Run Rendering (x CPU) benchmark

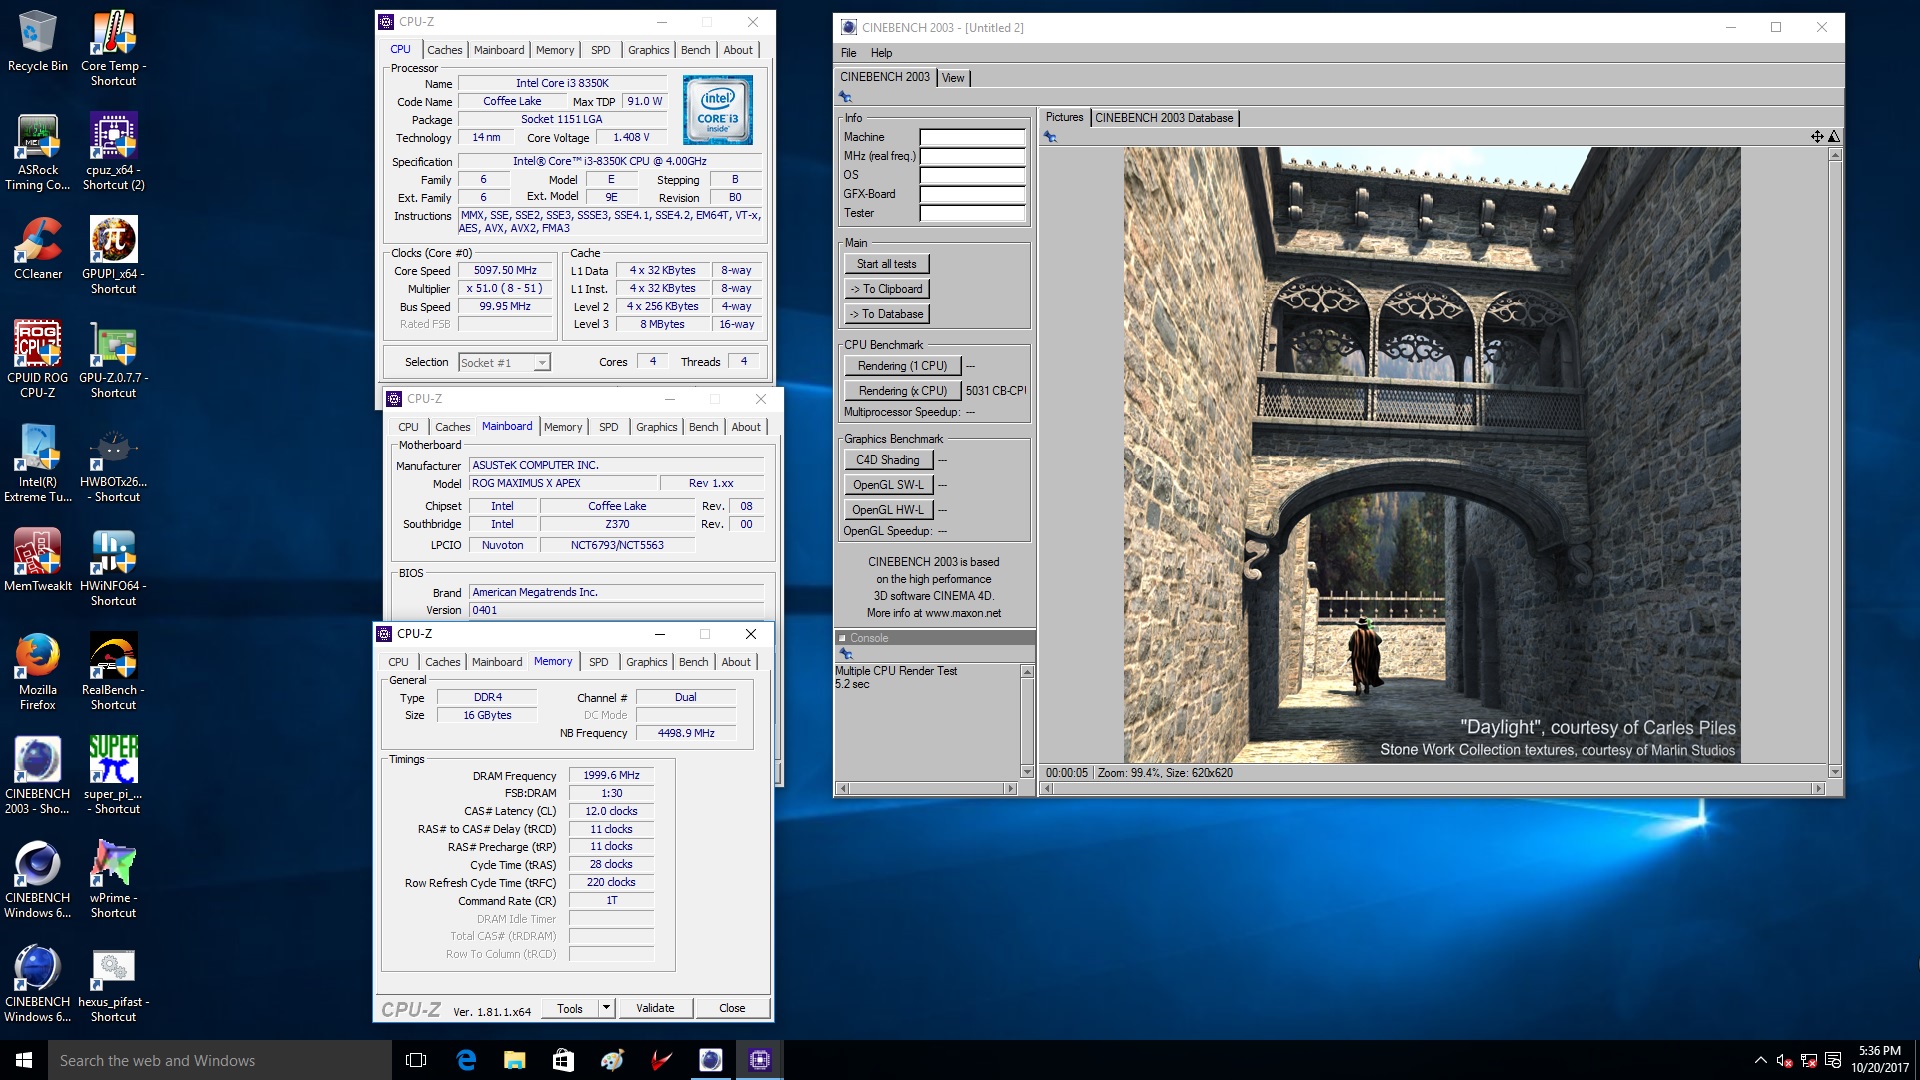[902, 391]
